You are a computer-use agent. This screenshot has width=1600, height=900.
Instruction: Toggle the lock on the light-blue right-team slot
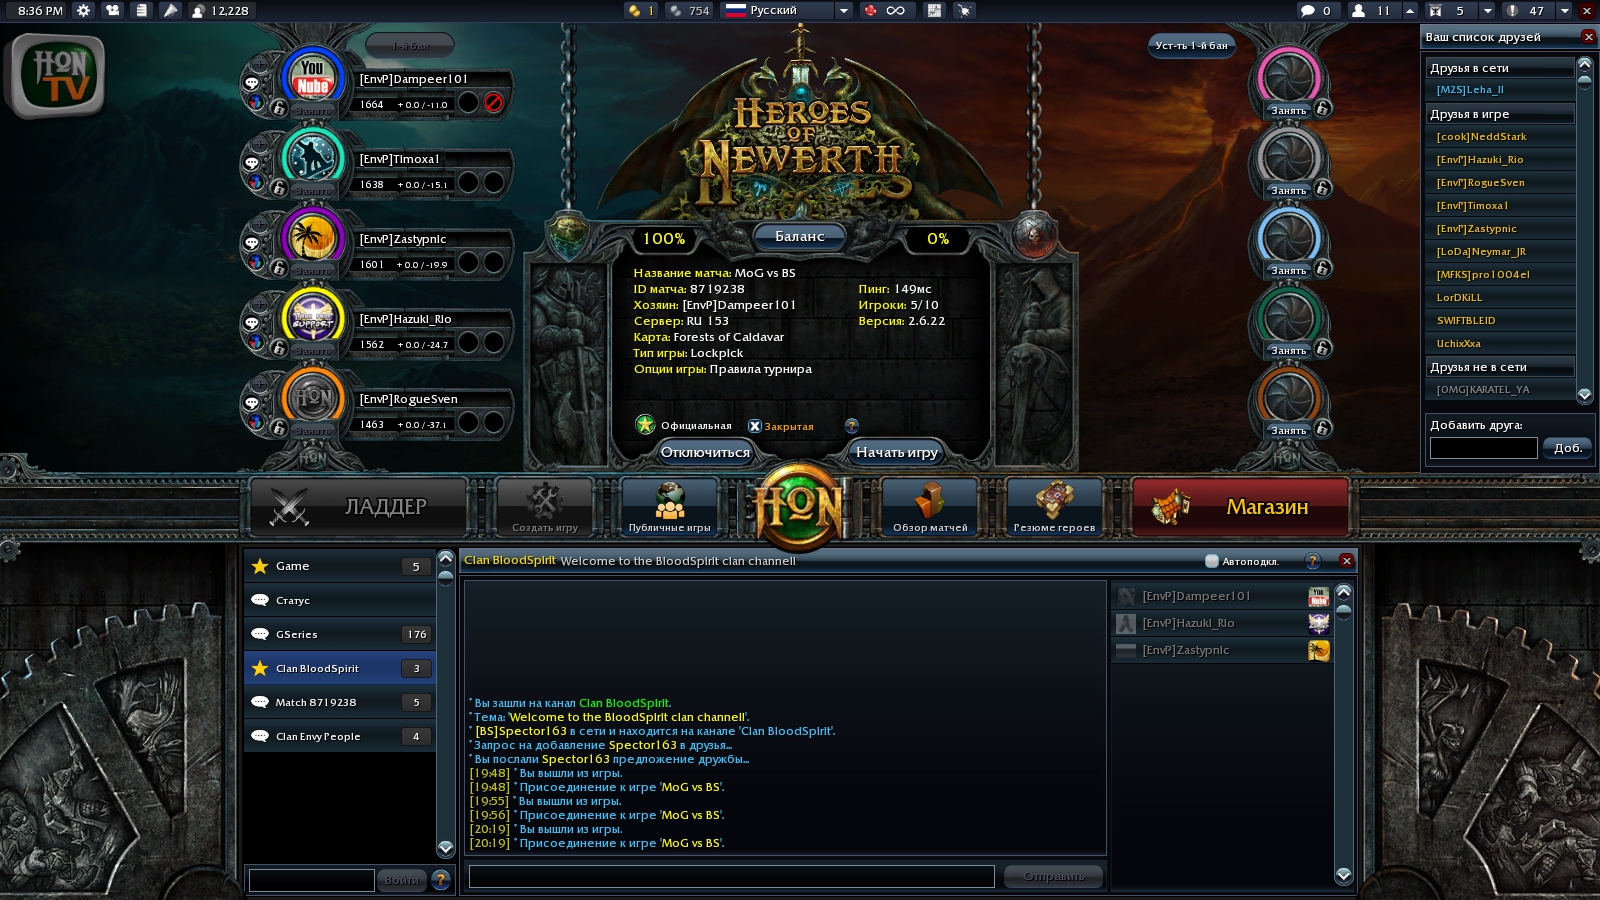pos(1322,268)
